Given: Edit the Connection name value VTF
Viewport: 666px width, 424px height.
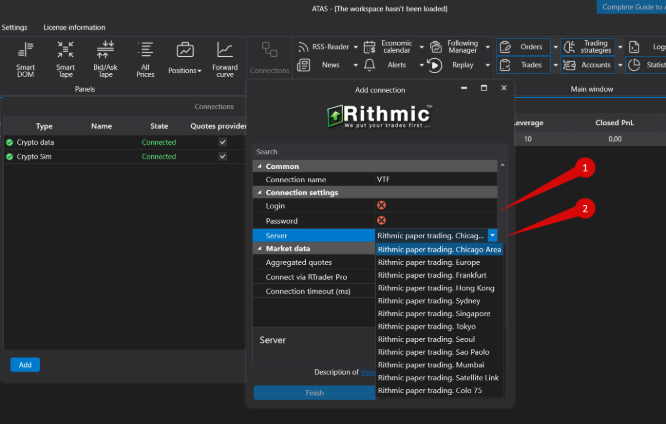Looking at the screenshot, I should tap(436, 179).
